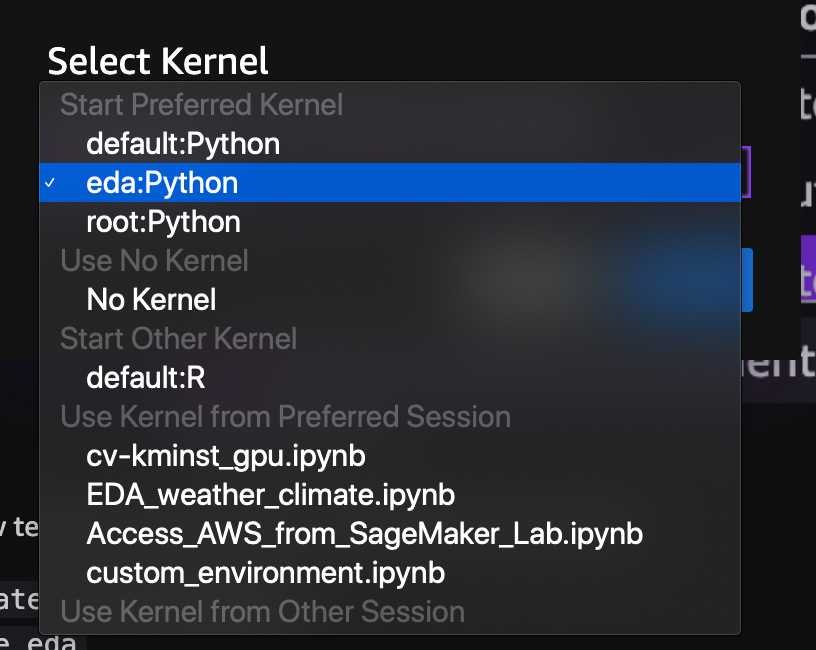The image size is (816, 650).
Task: Select custom_environment.ipynb session kernel
Action: pyautogui.click(x=390, y=573)
